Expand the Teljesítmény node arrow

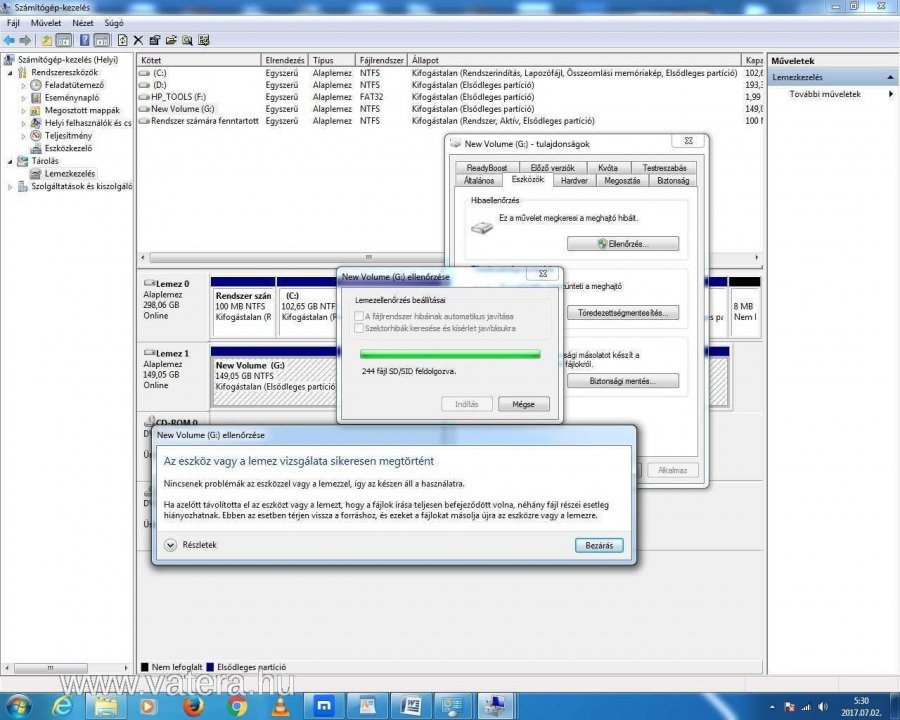[x=24, y=136]
